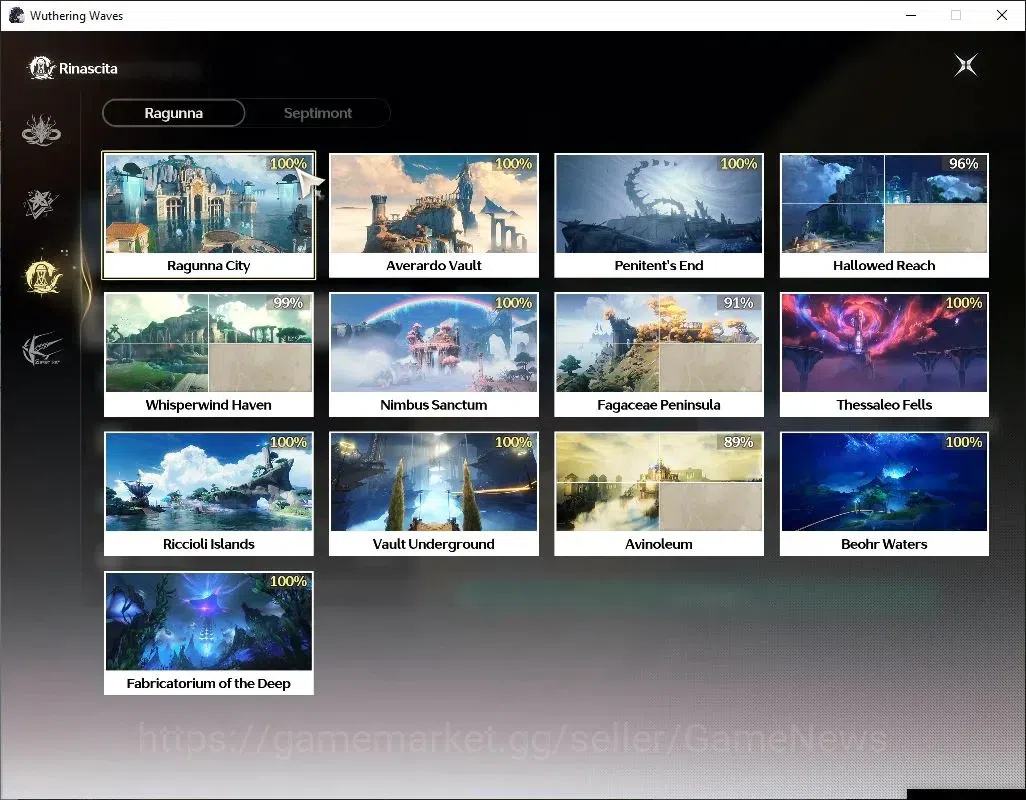This screenshot has height=800, width=1026.
Task: Click the Wuthering Waves title bar app icon
Action: [16, 15]
